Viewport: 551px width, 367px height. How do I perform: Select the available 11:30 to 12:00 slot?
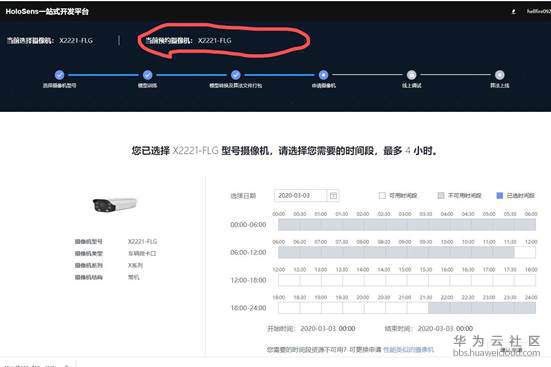point(525,252)
